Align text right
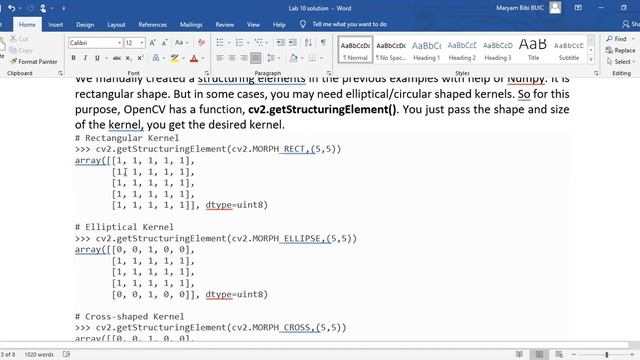640x360 pixels. click(244, 58)
